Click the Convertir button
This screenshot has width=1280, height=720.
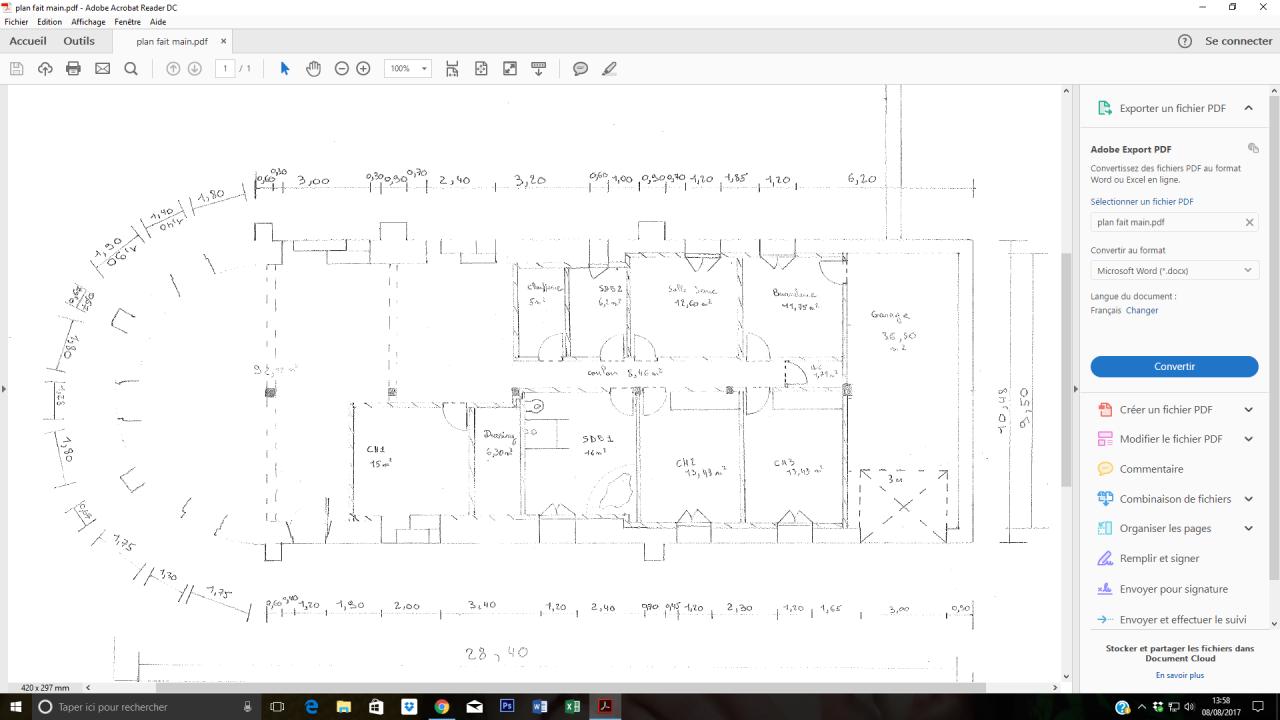click(1174, 366)
